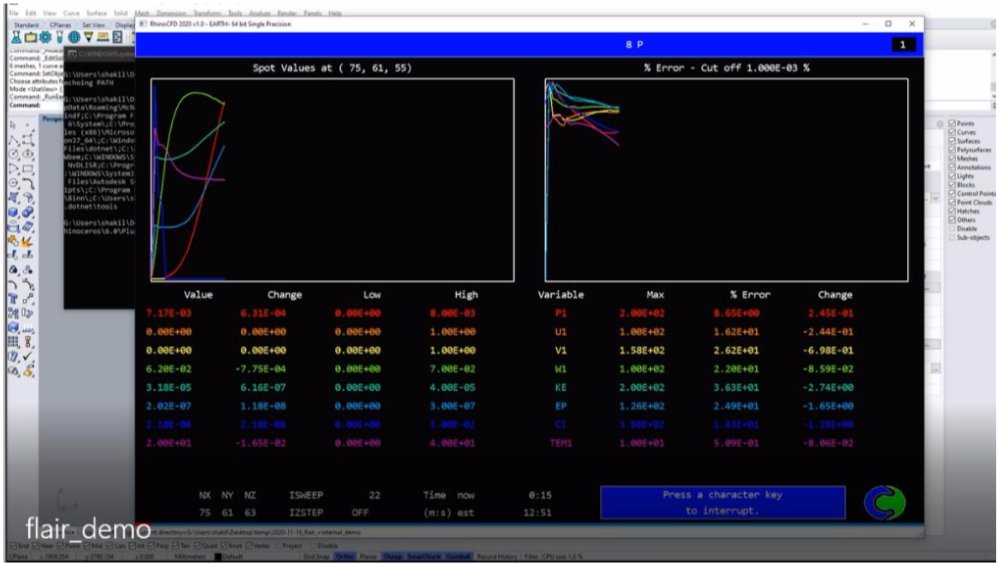The image size is (998, 564).
Task: Click the ISWEEP value 22
Action: (374, 495)
